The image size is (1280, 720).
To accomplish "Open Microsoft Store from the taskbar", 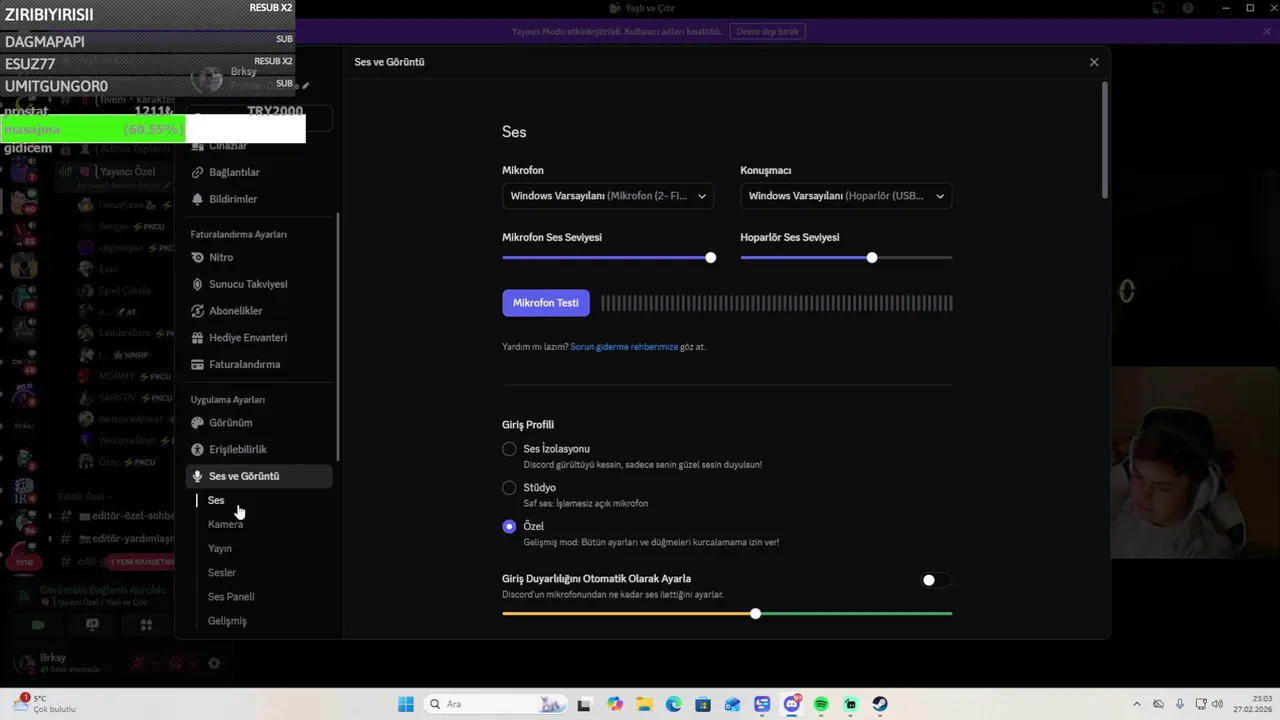I will point(703,704).
